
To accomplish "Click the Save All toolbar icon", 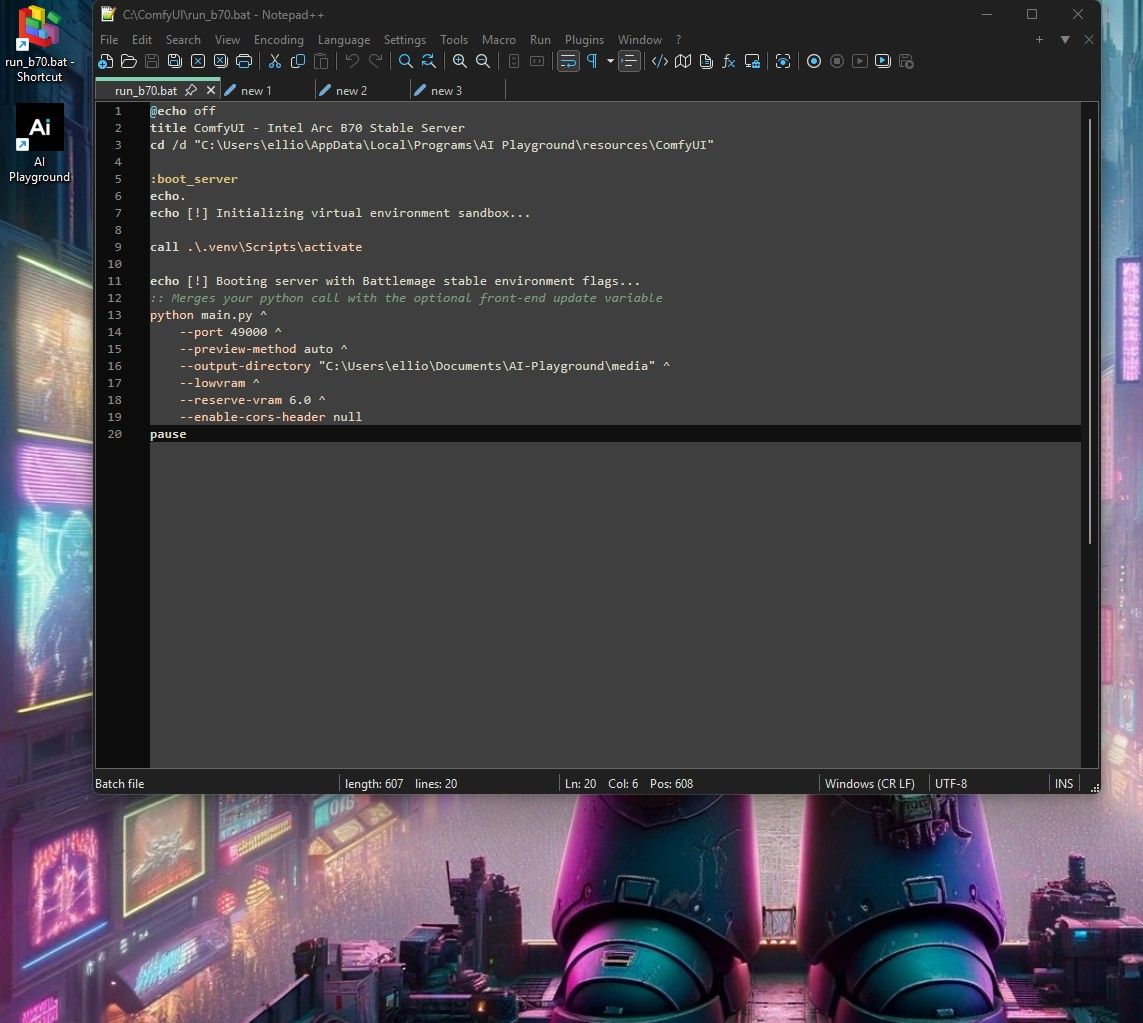I will pos(175,61).
